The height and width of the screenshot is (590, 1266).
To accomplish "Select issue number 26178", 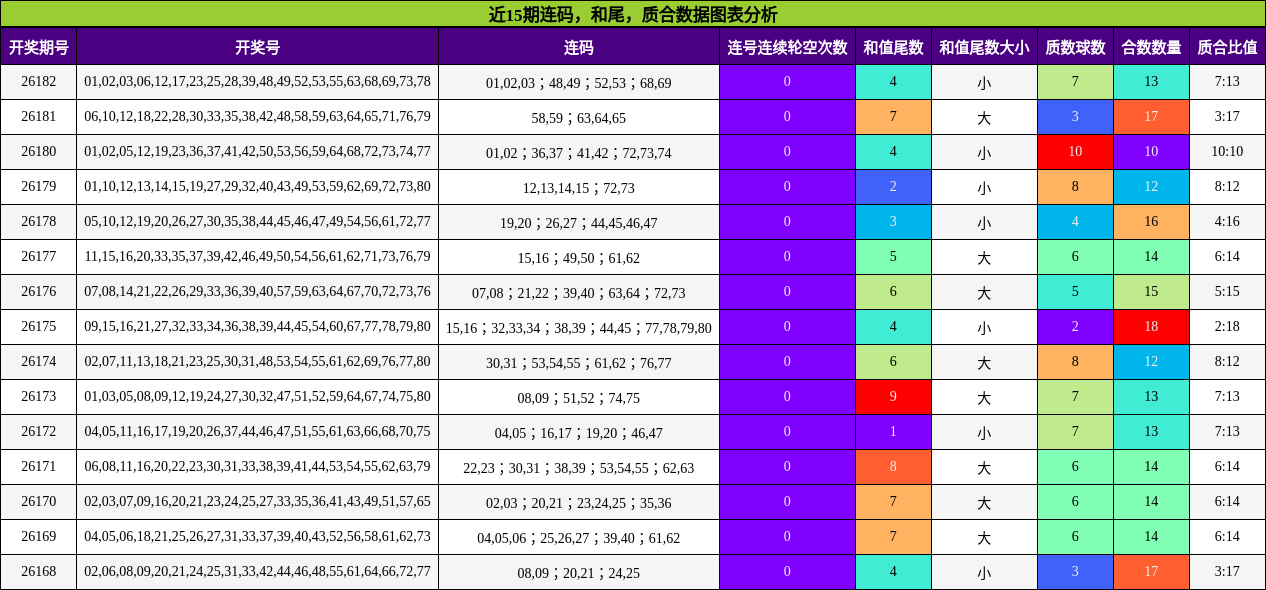I will coord(39,222).
